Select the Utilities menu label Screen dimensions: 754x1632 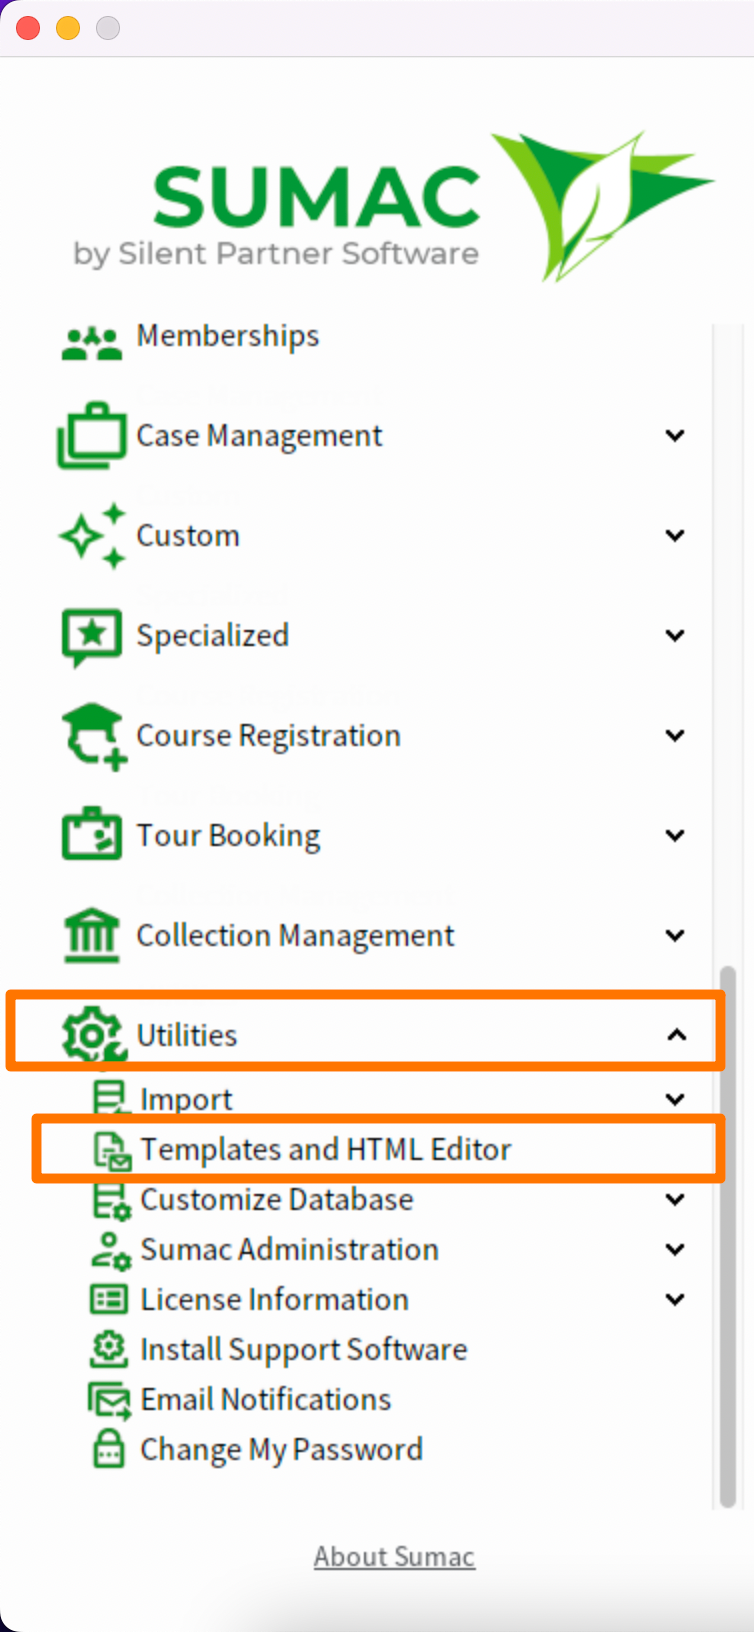[x=187, y=1035]
